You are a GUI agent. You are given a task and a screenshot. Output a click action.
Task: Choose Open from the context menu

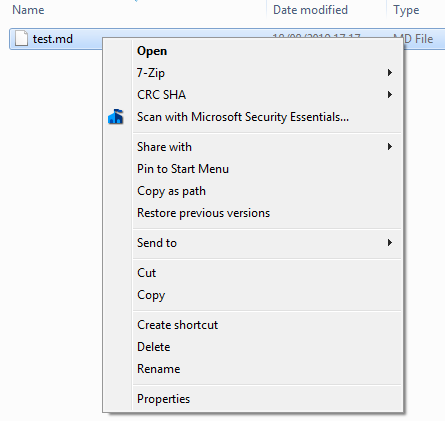pos(252,51)
